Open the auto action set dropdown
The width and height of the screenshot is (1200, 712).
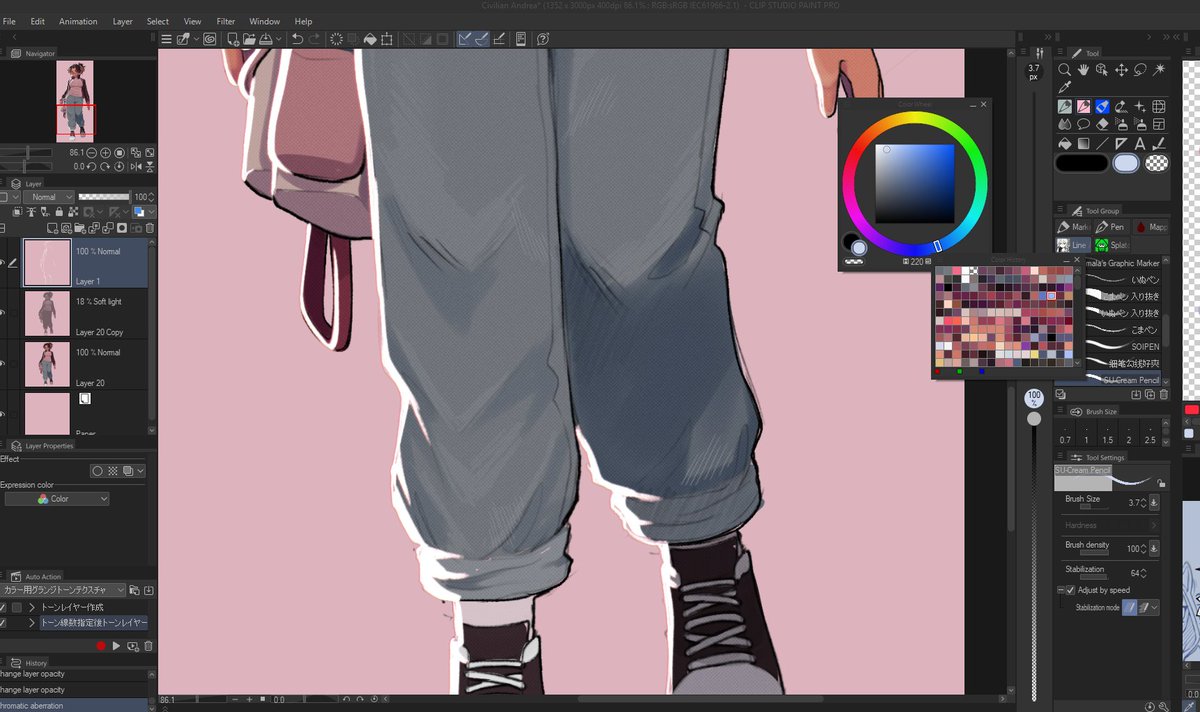pos(64,590)
